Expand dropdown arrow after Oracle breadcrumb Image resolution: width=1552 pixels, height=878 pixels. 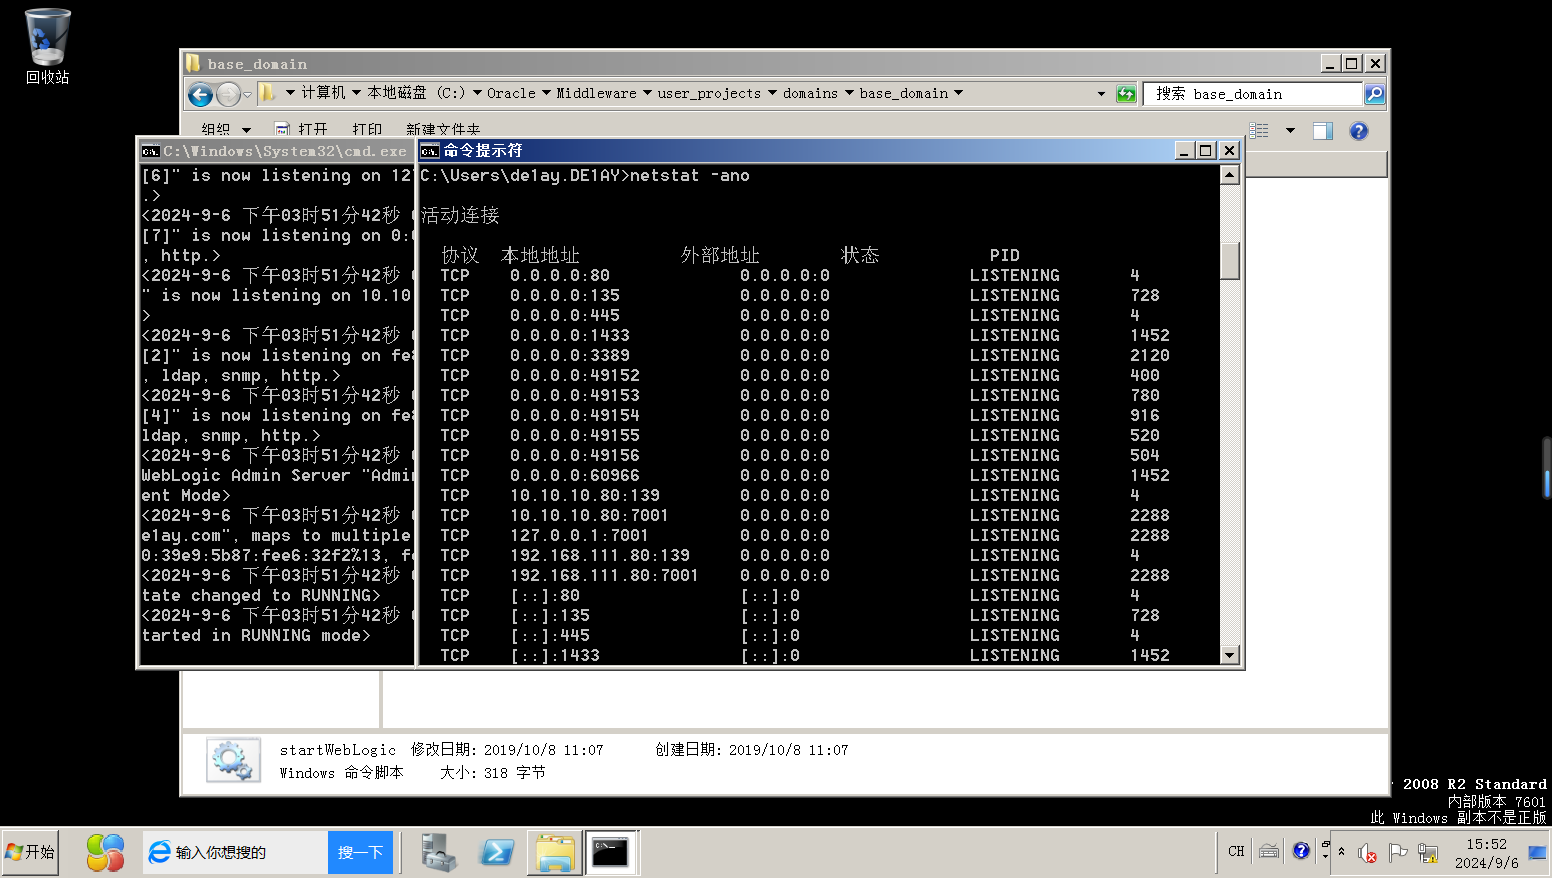tap(546, 93)
